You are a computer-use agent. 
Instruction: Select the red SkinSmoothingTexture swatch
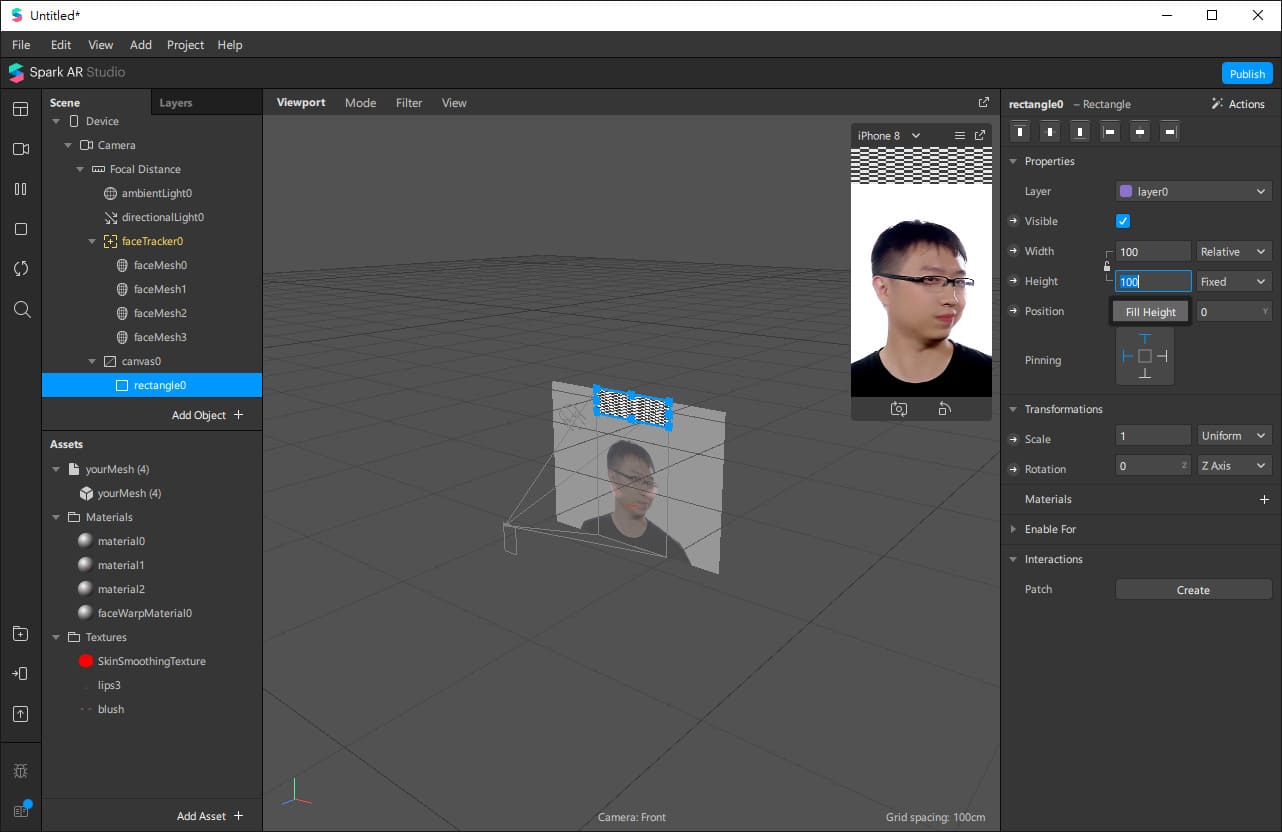click(x=86, y=661)
